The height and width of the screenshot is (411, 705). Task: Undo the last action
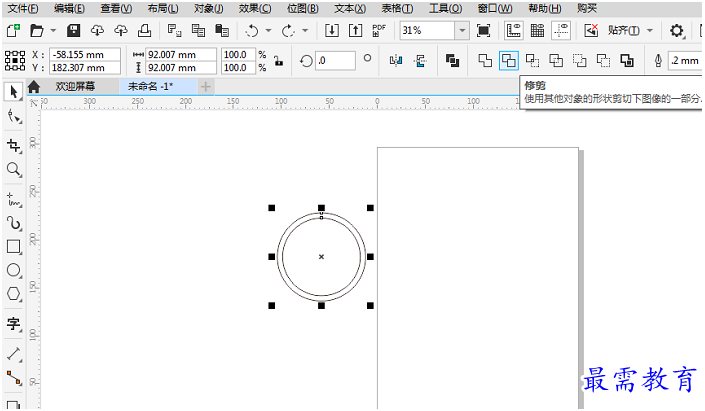(252, 31)
